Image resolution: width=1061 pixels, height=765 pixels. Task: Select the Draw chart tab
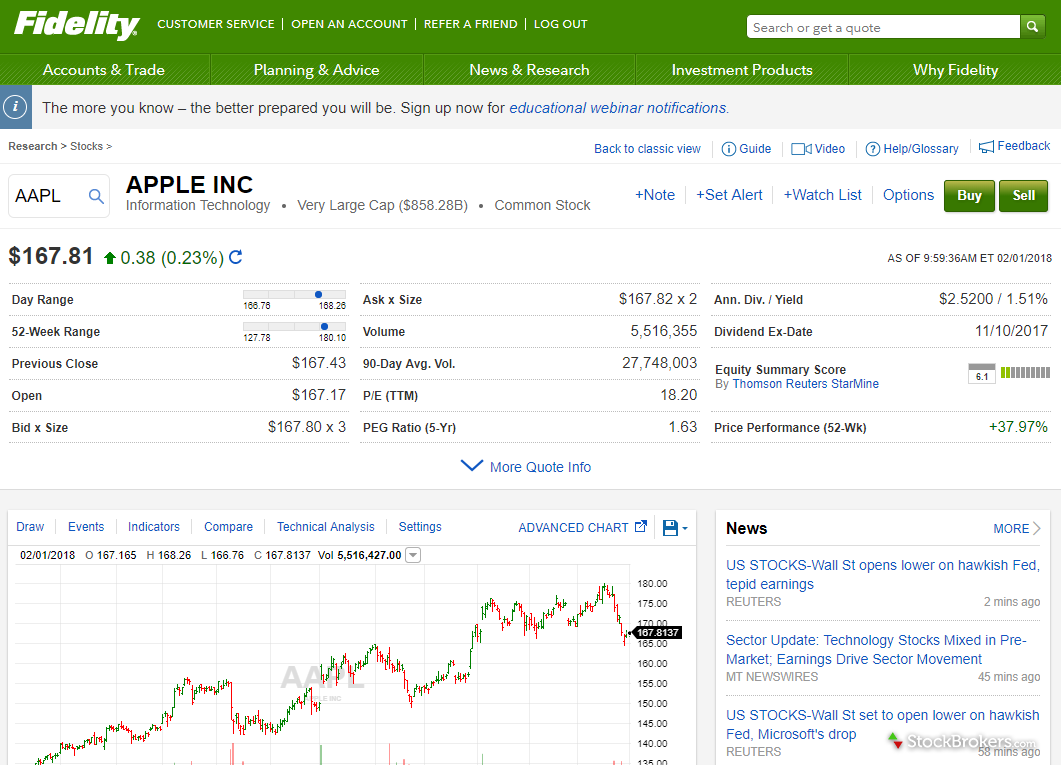(30, 527)
